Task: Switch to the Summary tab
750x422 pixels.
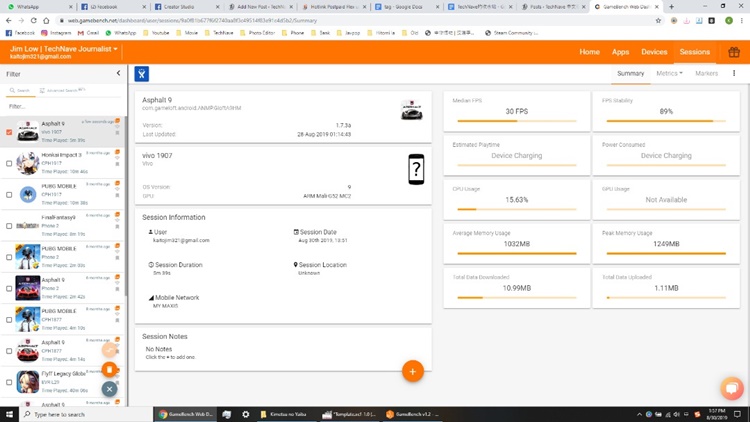Action: click(x=630, y=73)
